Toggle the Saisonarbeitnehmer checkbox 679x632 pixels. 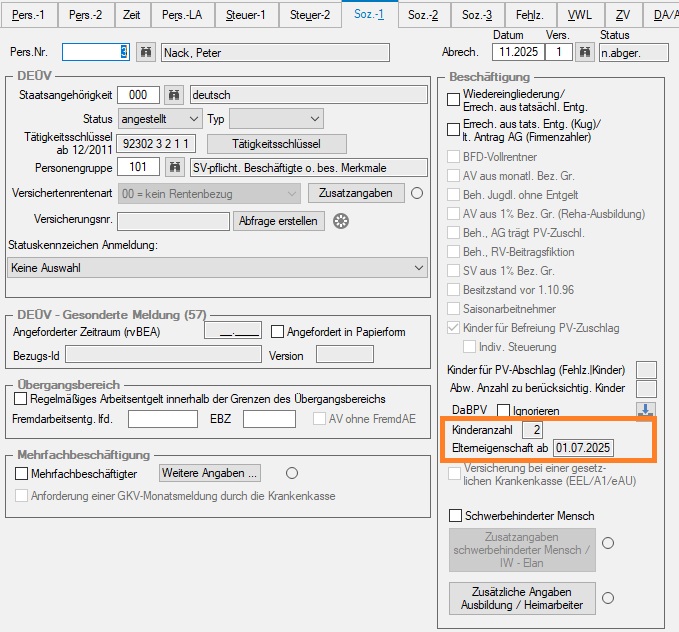[453, 309]
